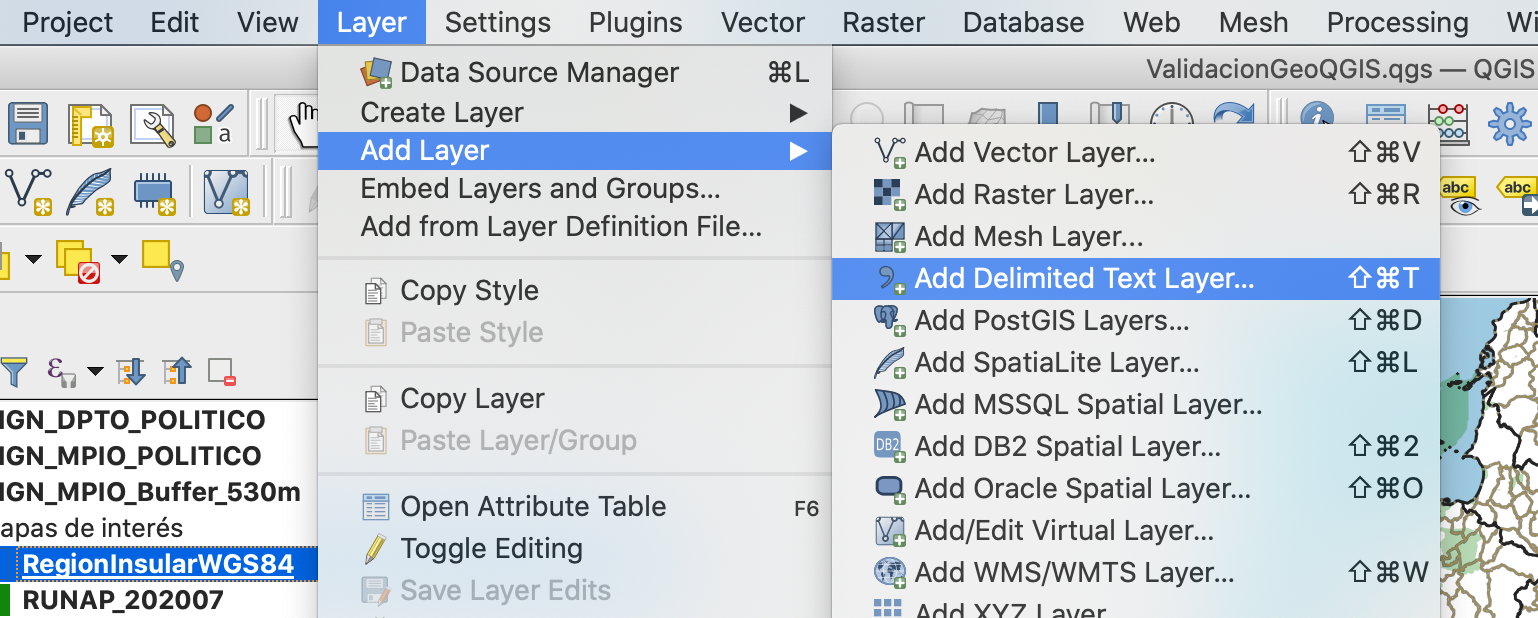The image size is (1538, 618).
Task: Choose Add Delimited Text Layer
Action: 1136,279
